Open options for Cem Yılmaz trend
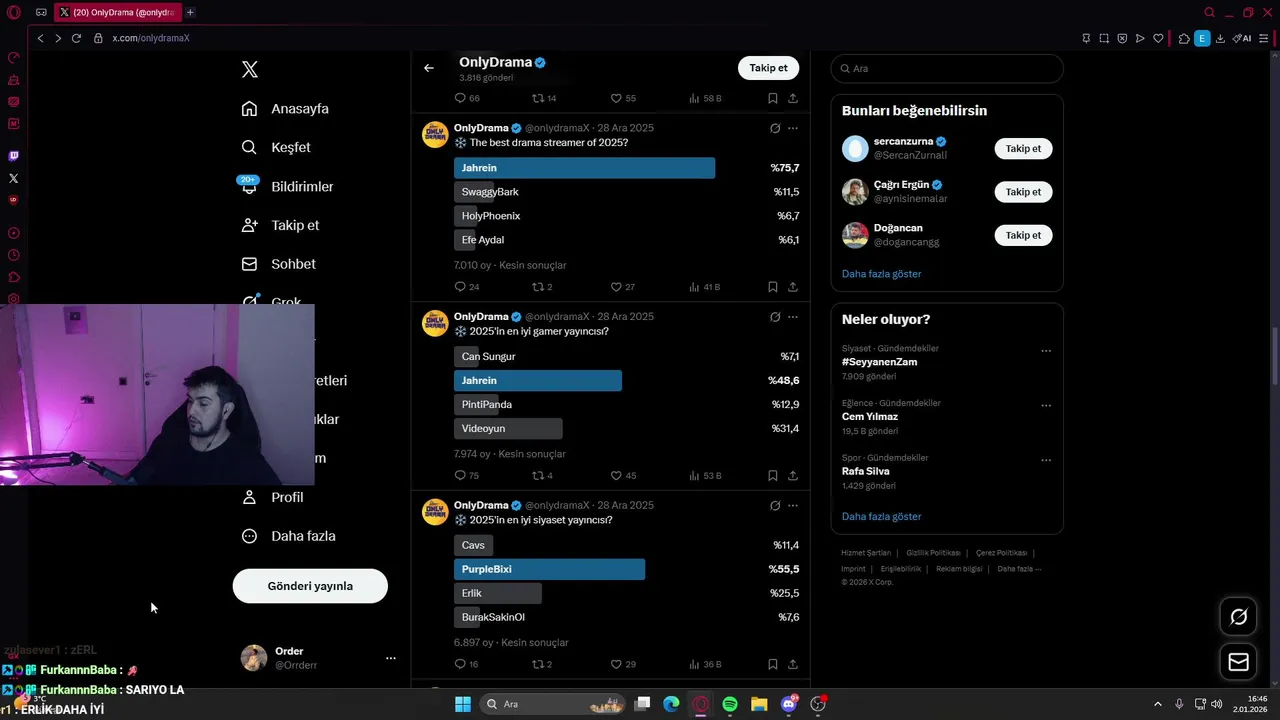The height and width of the screenshot is (720, 1280). click(x=1046, y=406)
